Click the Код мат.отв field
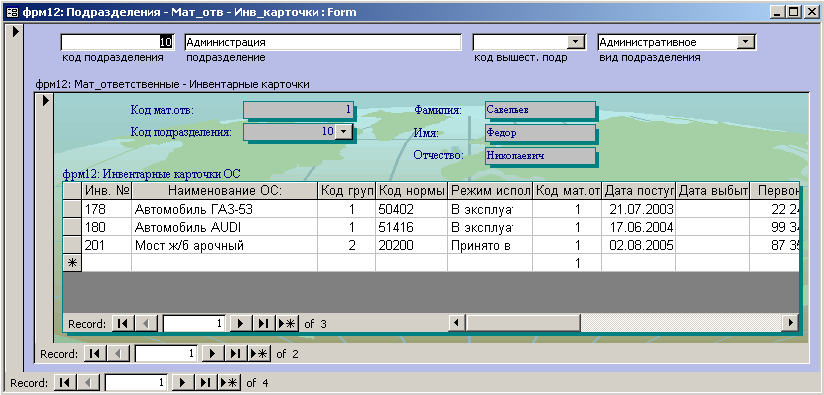 pos(298,110)
